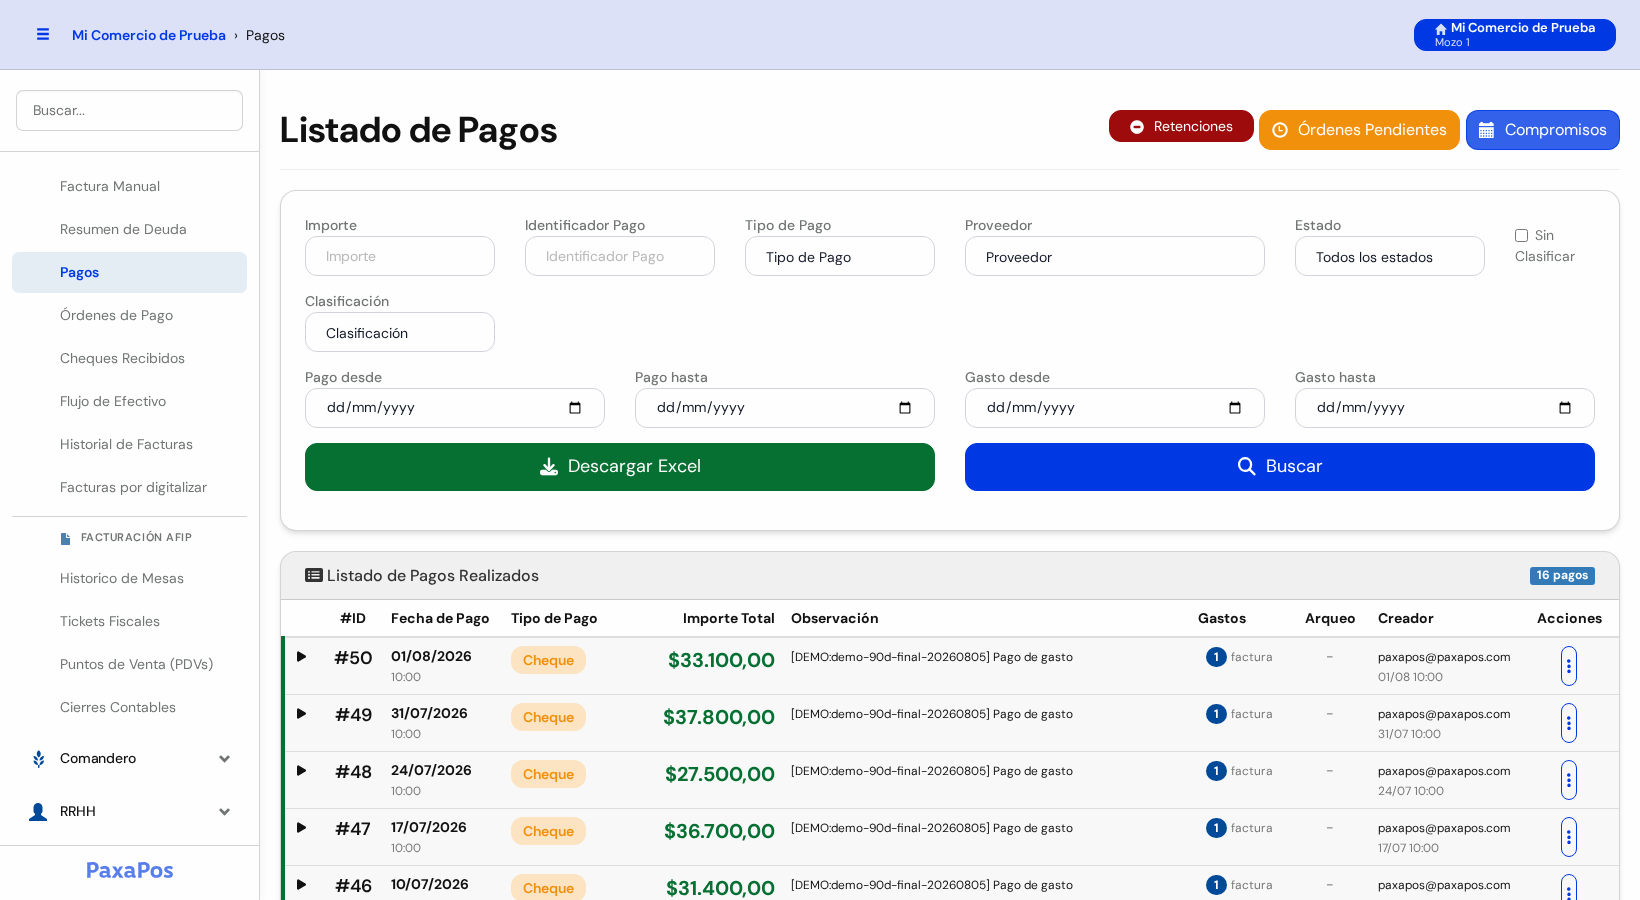1640x900 pixels.
Task: Expand row details for payment #48
Action: pos(301,771)
